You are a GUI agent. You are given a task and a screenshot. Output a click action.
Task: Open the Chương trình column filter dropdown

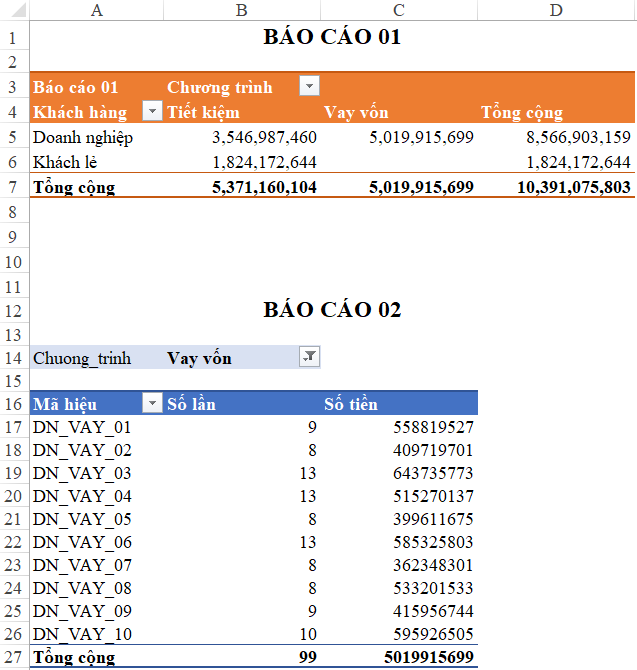click(x=309, y=85)
